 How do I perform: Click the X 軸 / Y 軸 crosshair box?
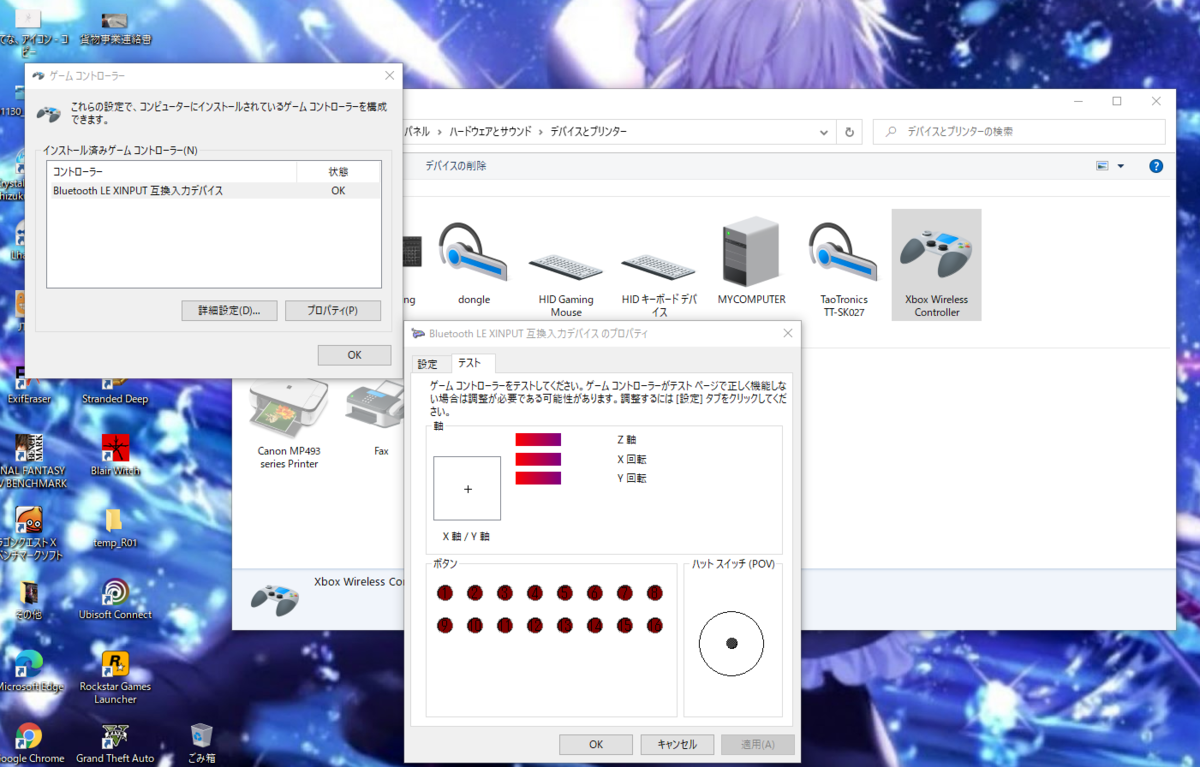467,488
